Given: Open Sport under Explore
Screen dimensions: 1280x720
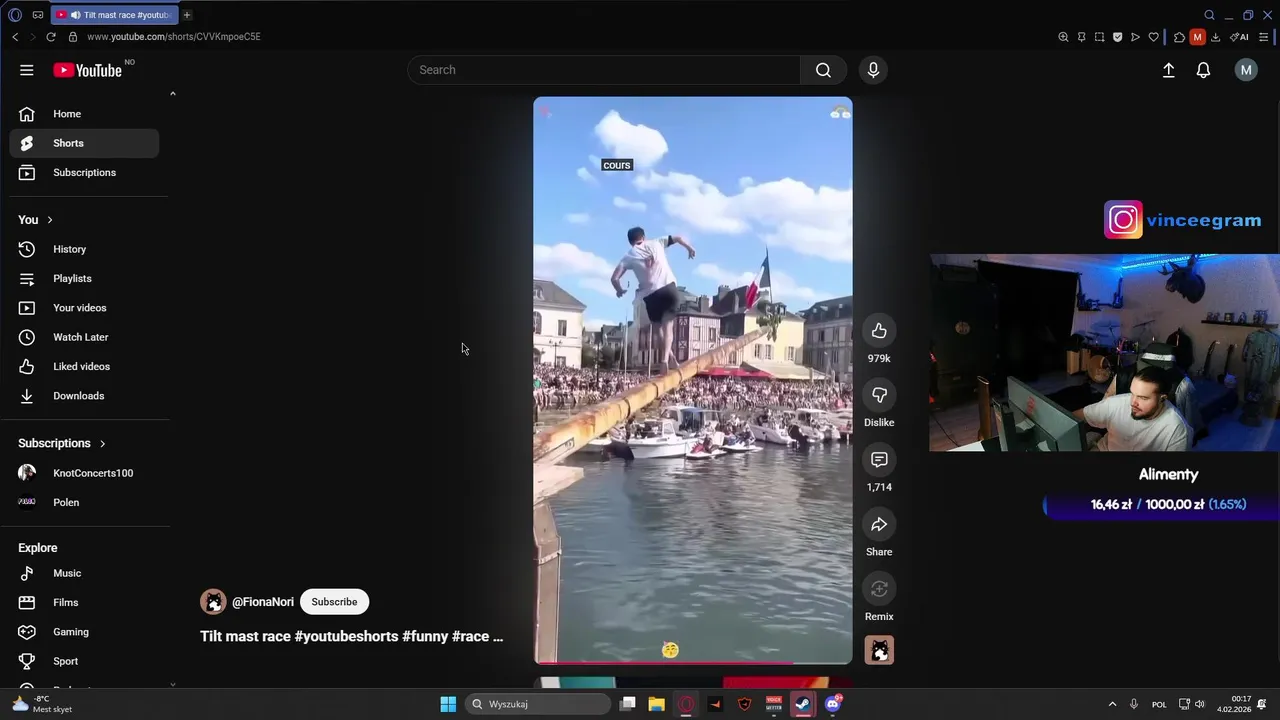Looking at the screenshot, I should point(84,661).
